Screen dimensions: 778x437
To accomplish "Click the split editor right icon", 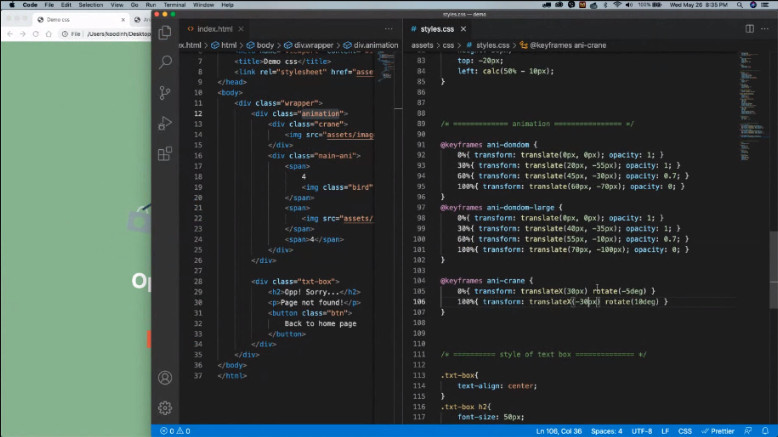I will [x=749, y=29].
